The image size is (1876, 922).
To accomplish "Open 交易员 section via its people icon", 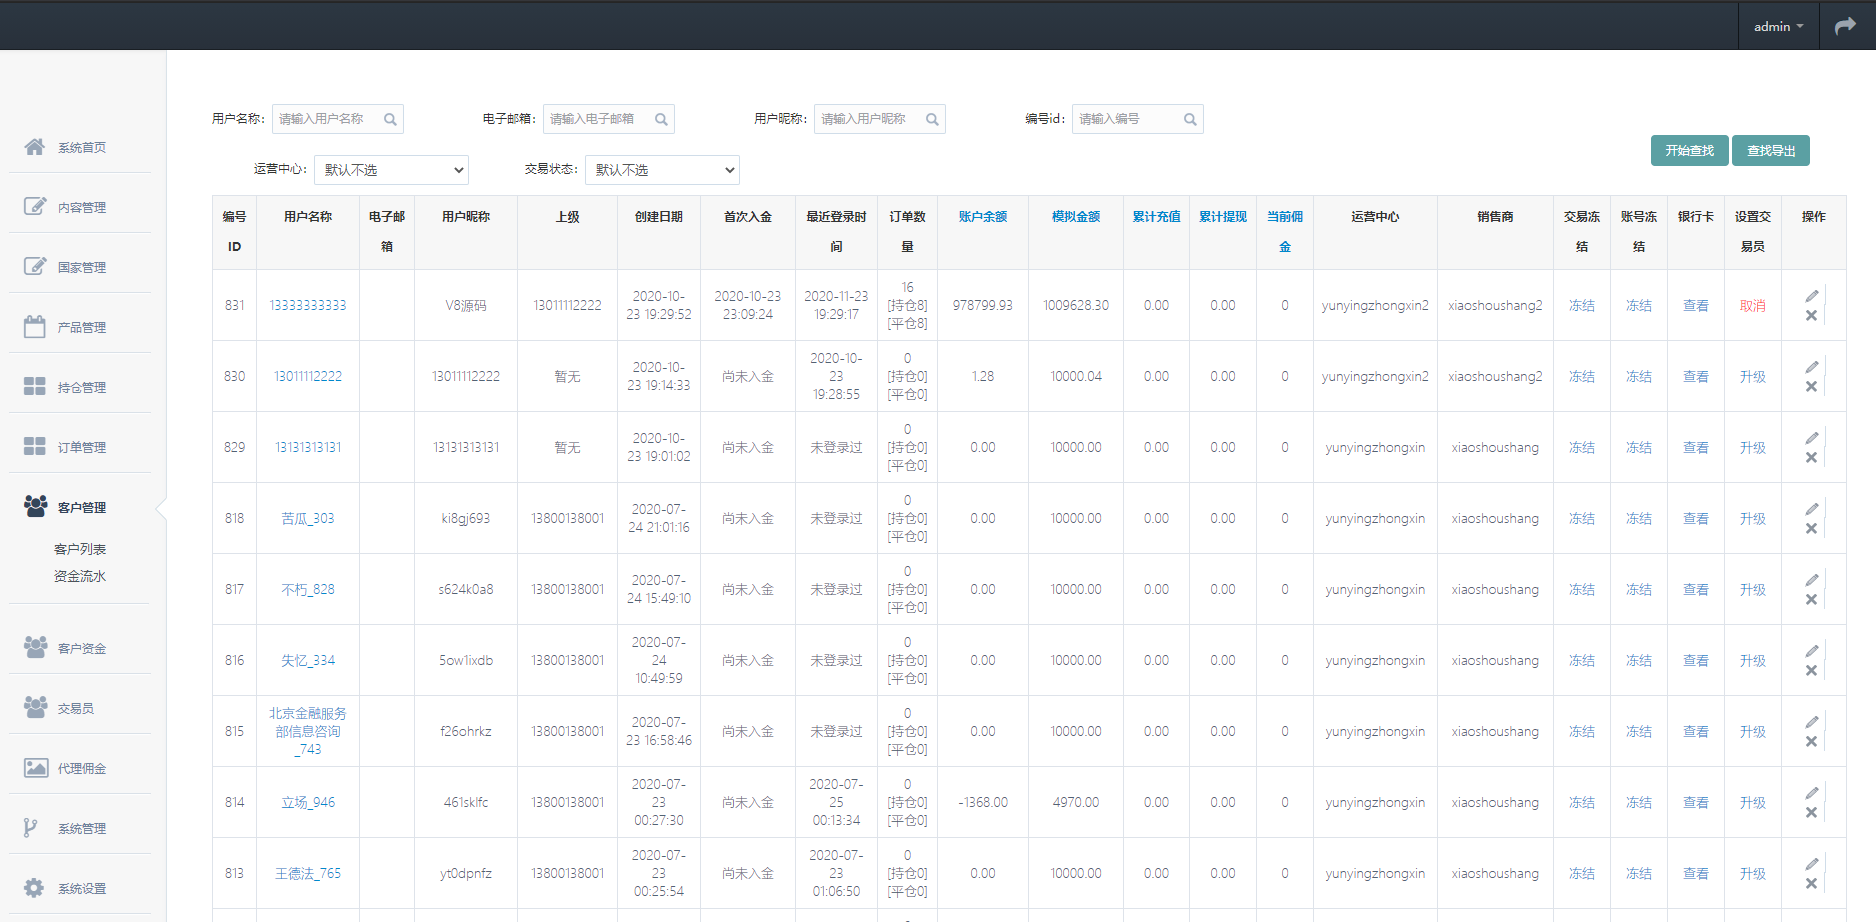I will point(34,707).
